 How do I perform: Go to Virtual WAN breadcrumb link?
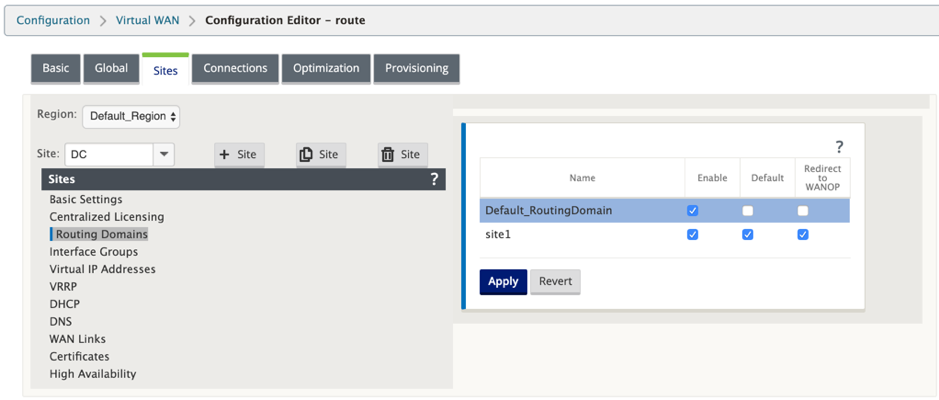(x=147, y=20)
